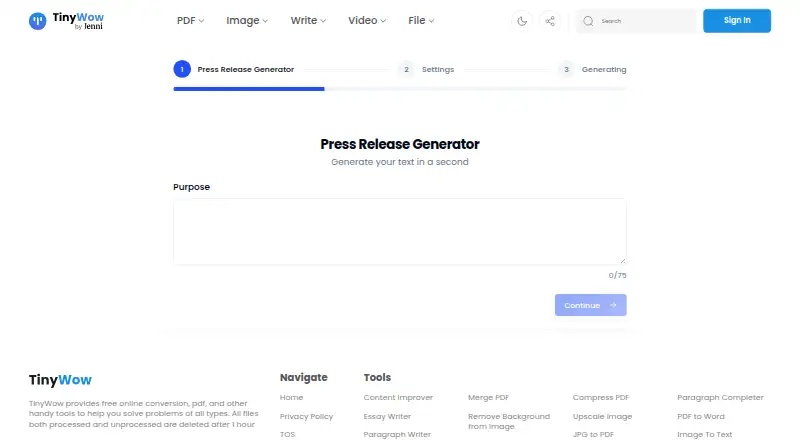800x440 pixels.
Task: Open the JPG to PDF link
Action: [593, 434]
